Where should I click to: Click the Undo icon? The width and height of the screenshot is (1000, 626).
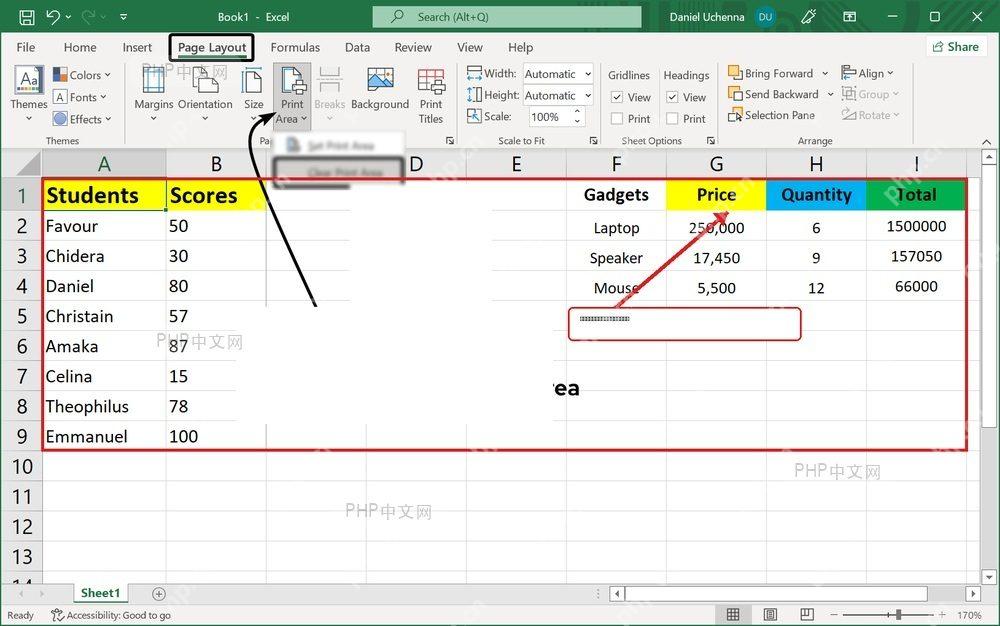coord(53,17)
